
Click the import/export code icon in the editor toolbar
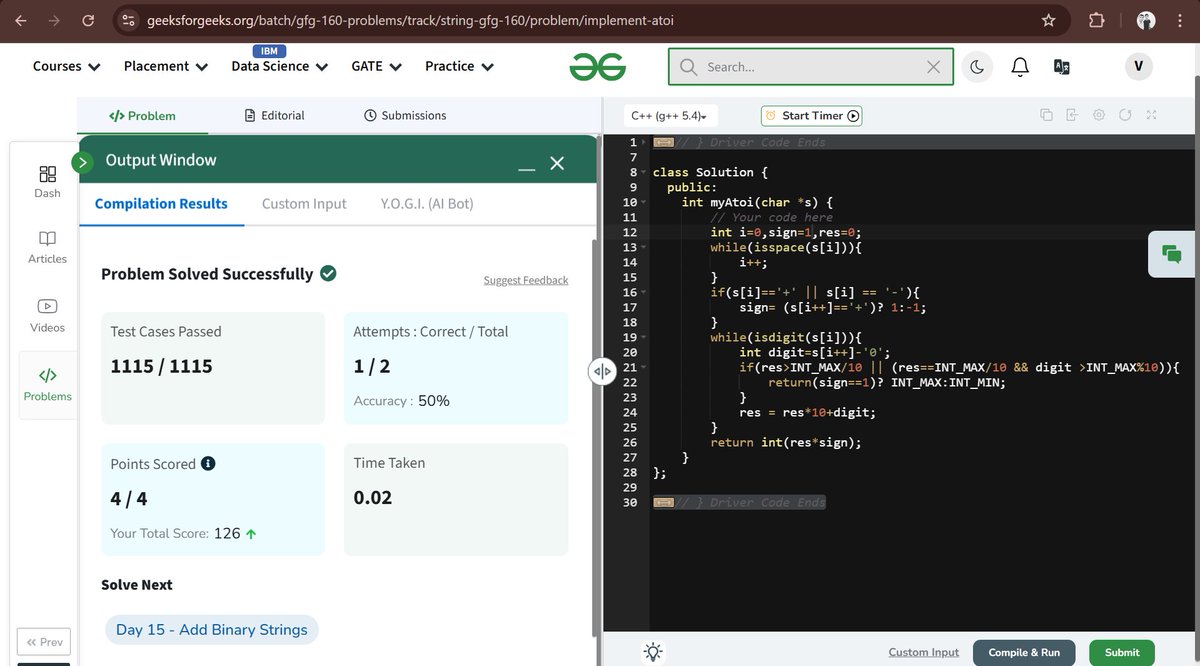[1072, 115]
